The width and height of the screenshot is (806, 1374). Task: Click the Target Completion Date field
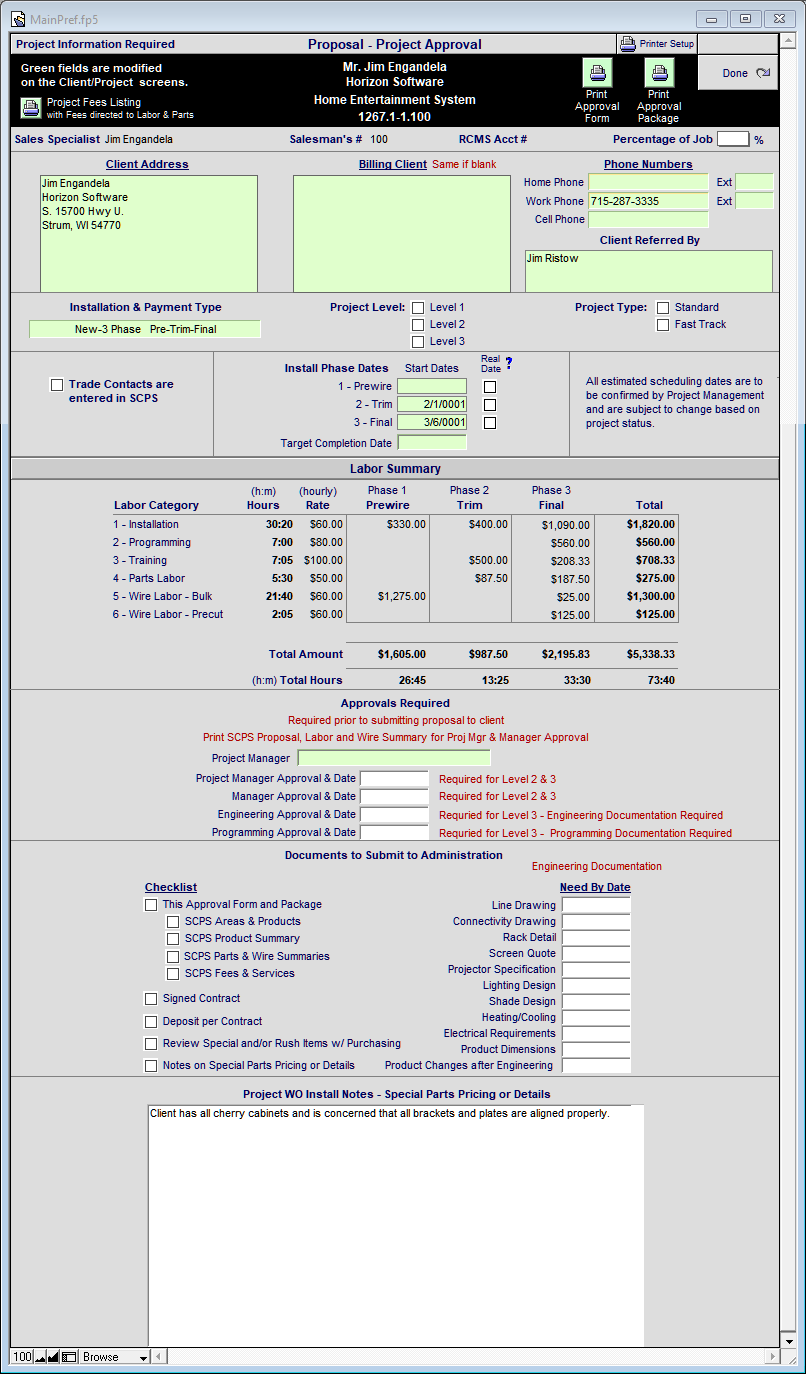pyautogui.click(x=432, y=443)
